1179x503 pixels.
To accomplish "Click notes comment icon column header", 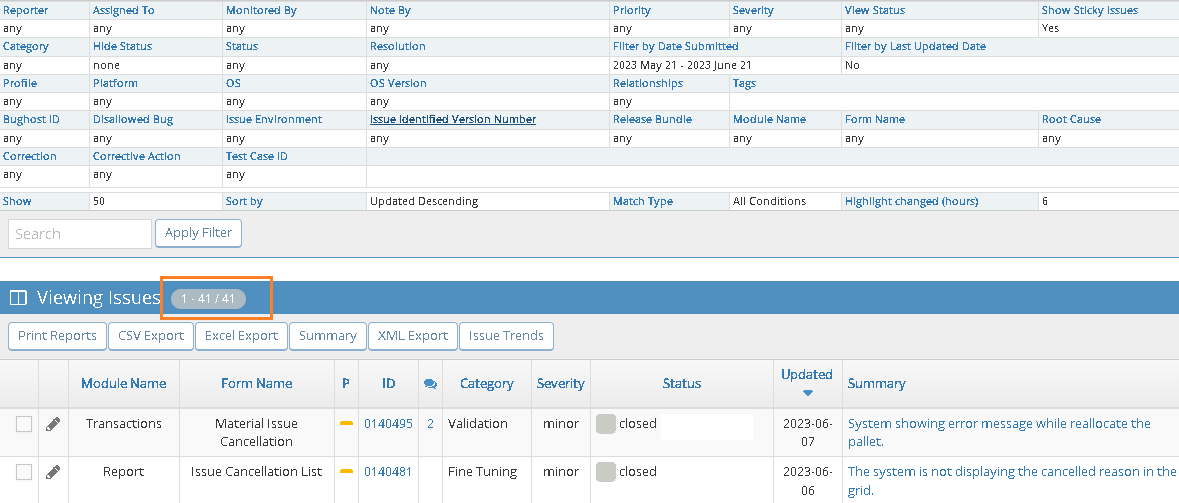I will [x=430, y=383].
